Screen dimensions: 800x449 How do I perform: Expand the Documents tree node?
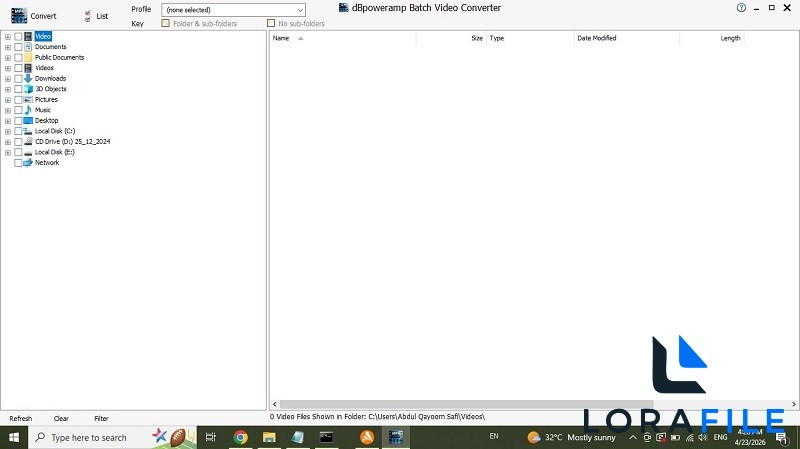(x=8, y=47)
